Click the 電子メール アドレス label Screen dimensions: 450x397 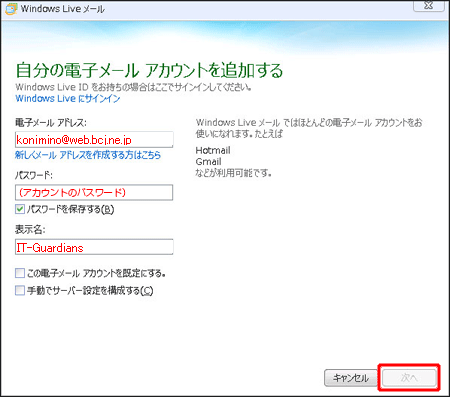51,123
